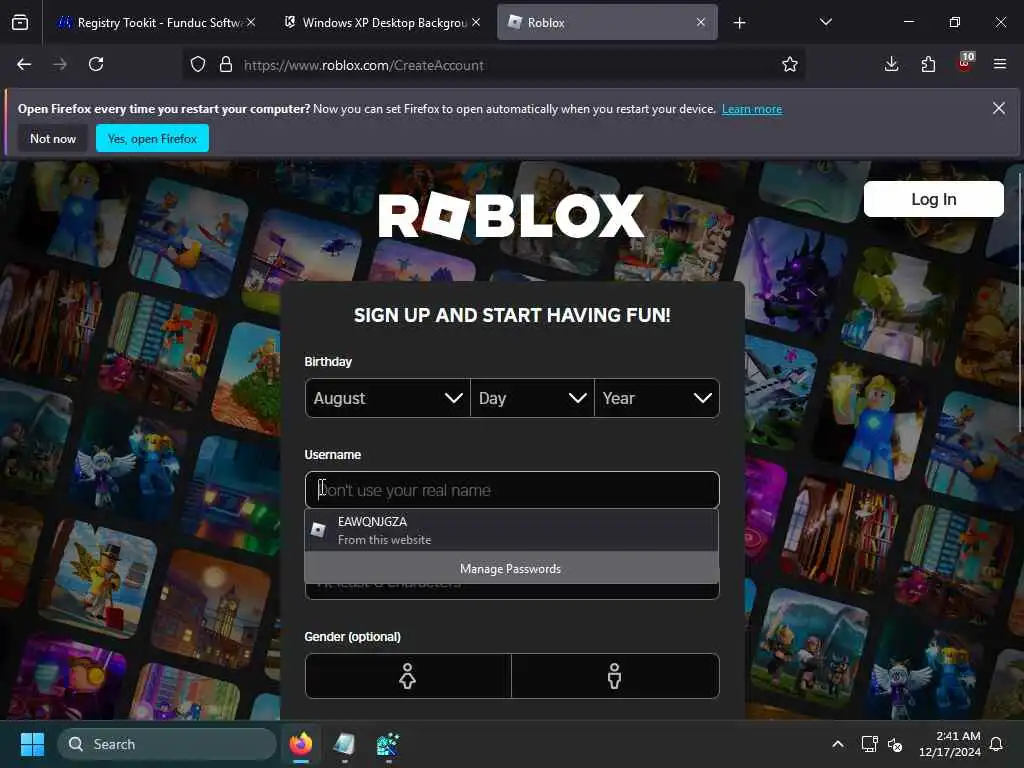List all tabs using the chevron
This screenshot has width=1024, height=768.
tap(825, 22)
